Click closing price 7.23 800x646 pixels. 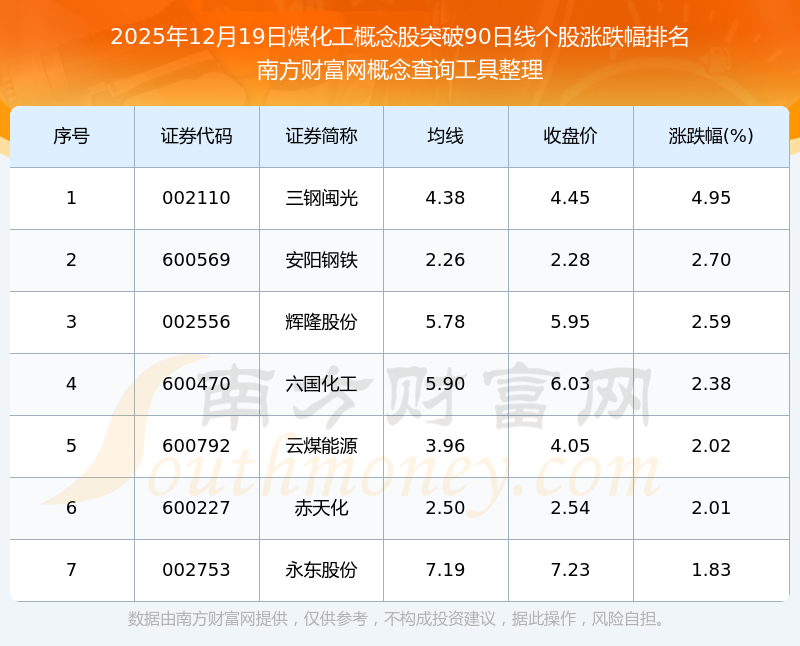(x=570, y=570)
